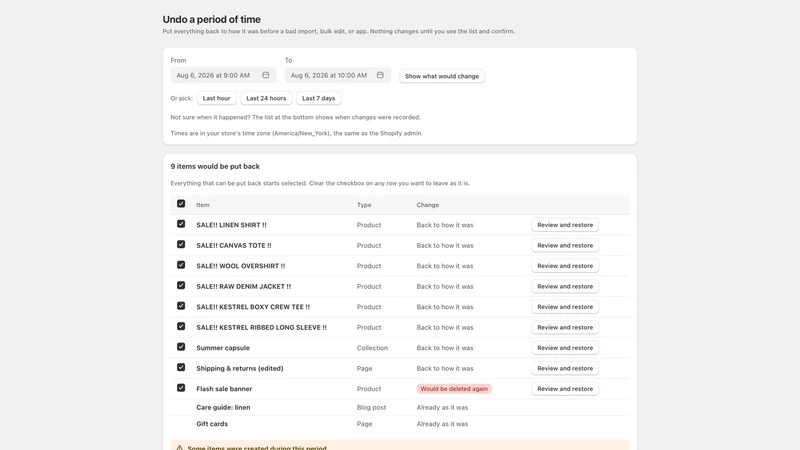This screenshot has width=800, height=450.
Task: Click the Care guide: linen row name
Action: (223, 407)
